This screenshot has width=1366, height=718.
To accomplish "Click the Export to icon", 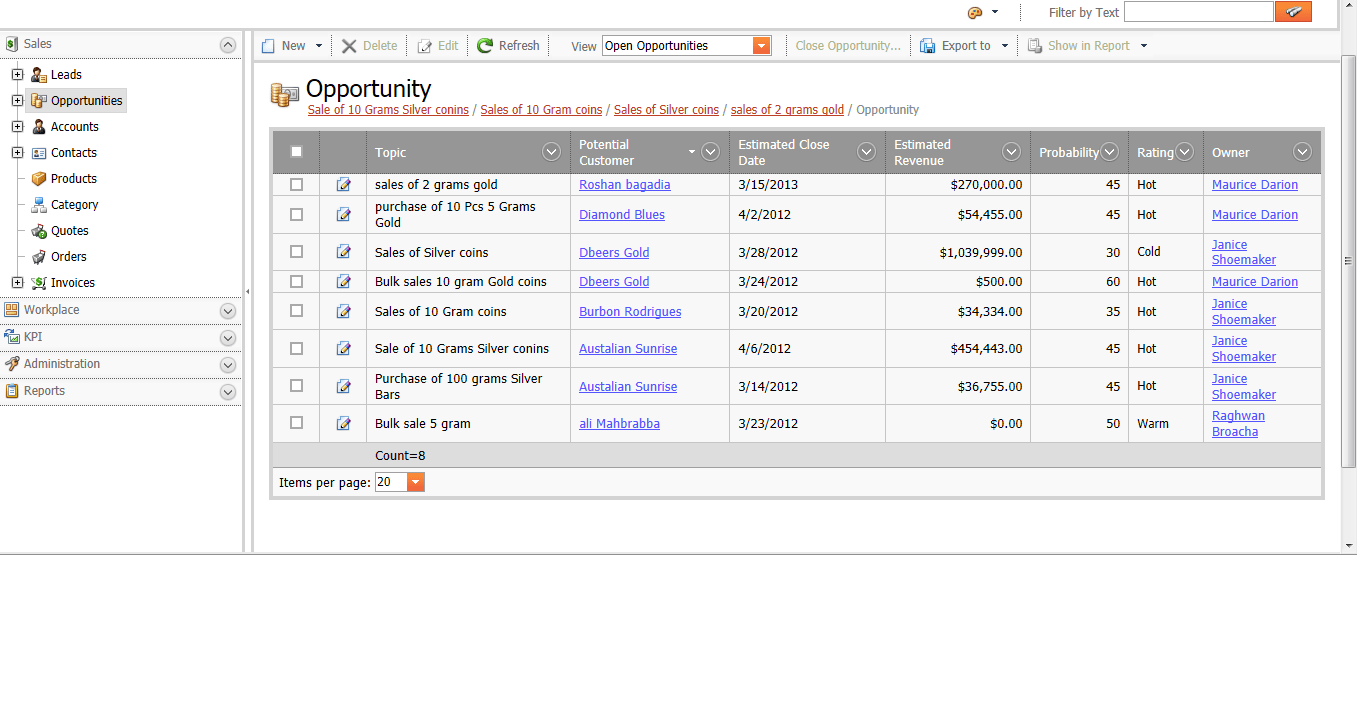I will [928, 46].
